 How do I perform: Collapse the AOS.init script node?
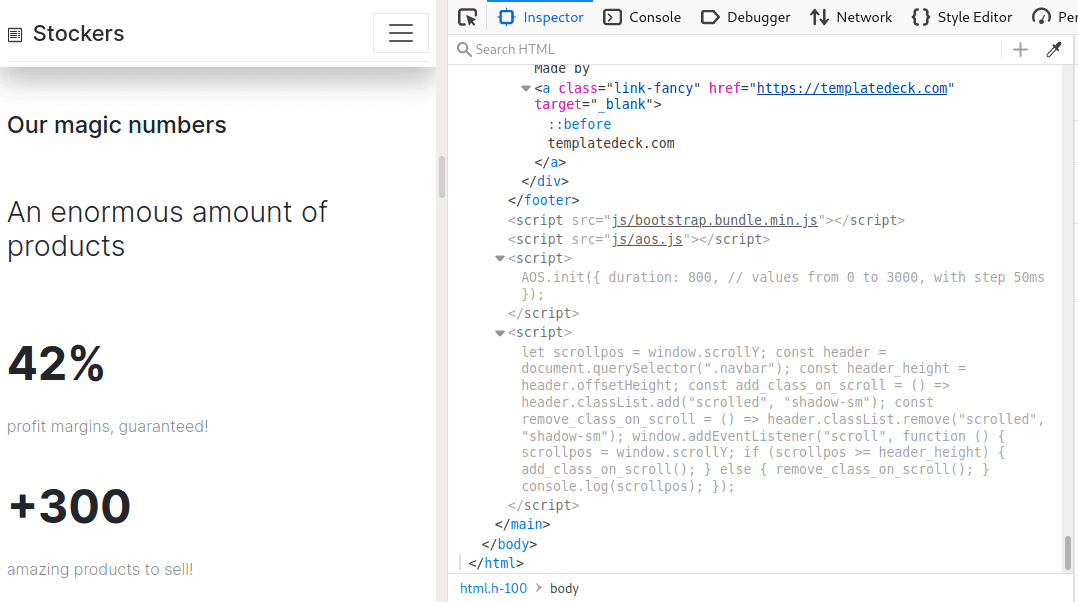(500, 258)
